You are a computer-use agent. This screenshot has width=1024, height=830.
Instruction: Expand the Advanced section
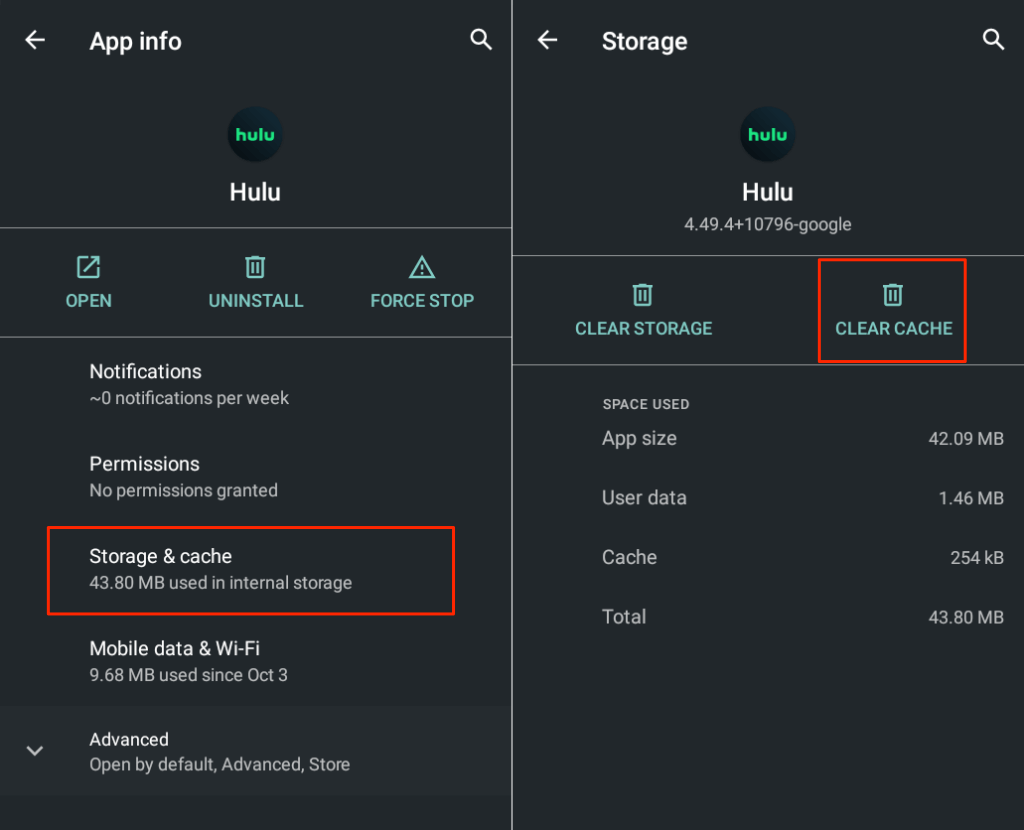click(34, 749)
